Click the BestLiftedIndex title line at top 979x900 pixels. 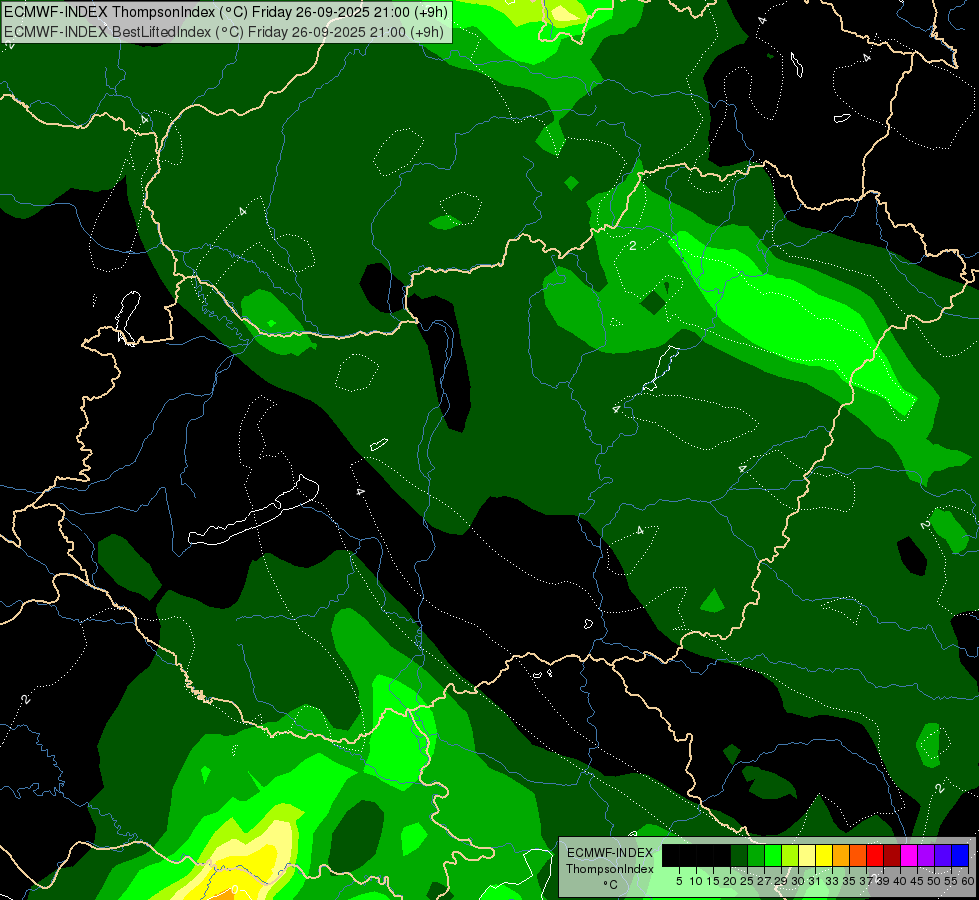pyautogui.click(x=224, y=32)
